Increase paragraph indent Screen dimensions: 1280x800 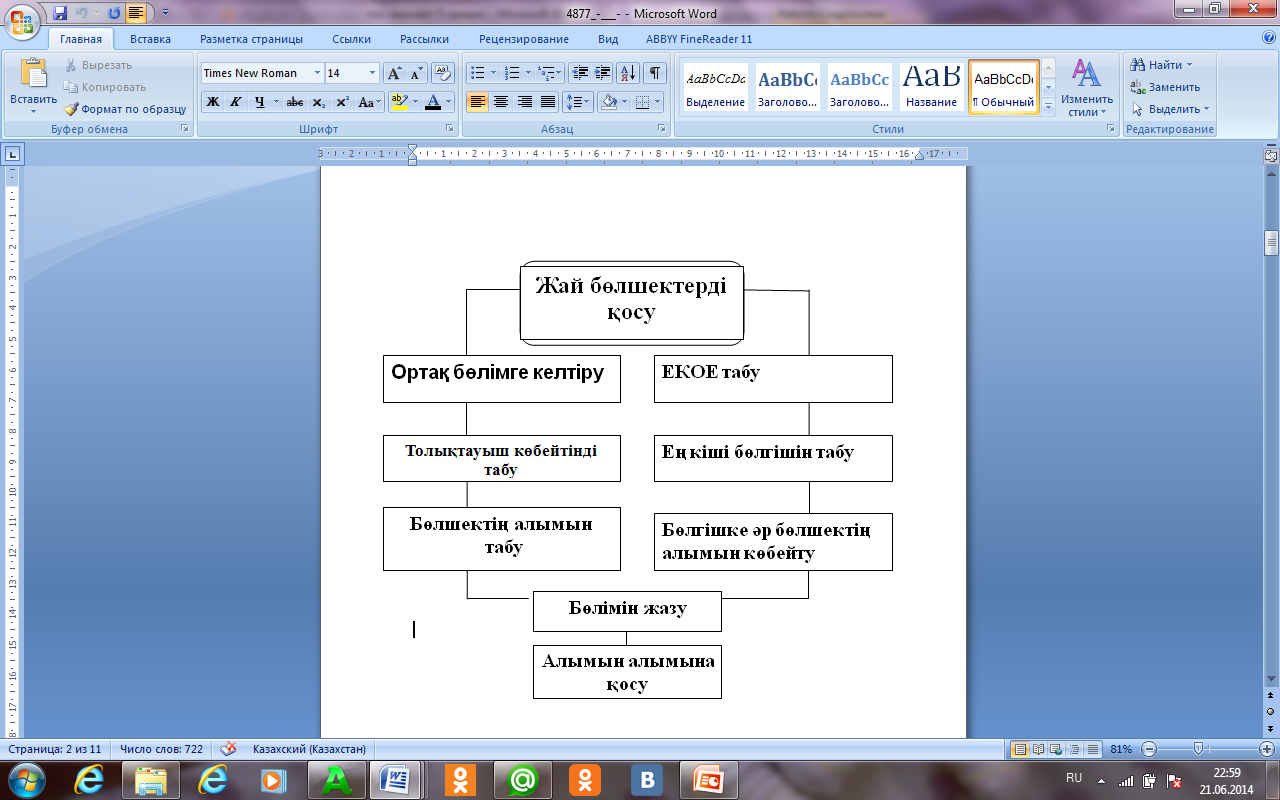tap(603, 73)
